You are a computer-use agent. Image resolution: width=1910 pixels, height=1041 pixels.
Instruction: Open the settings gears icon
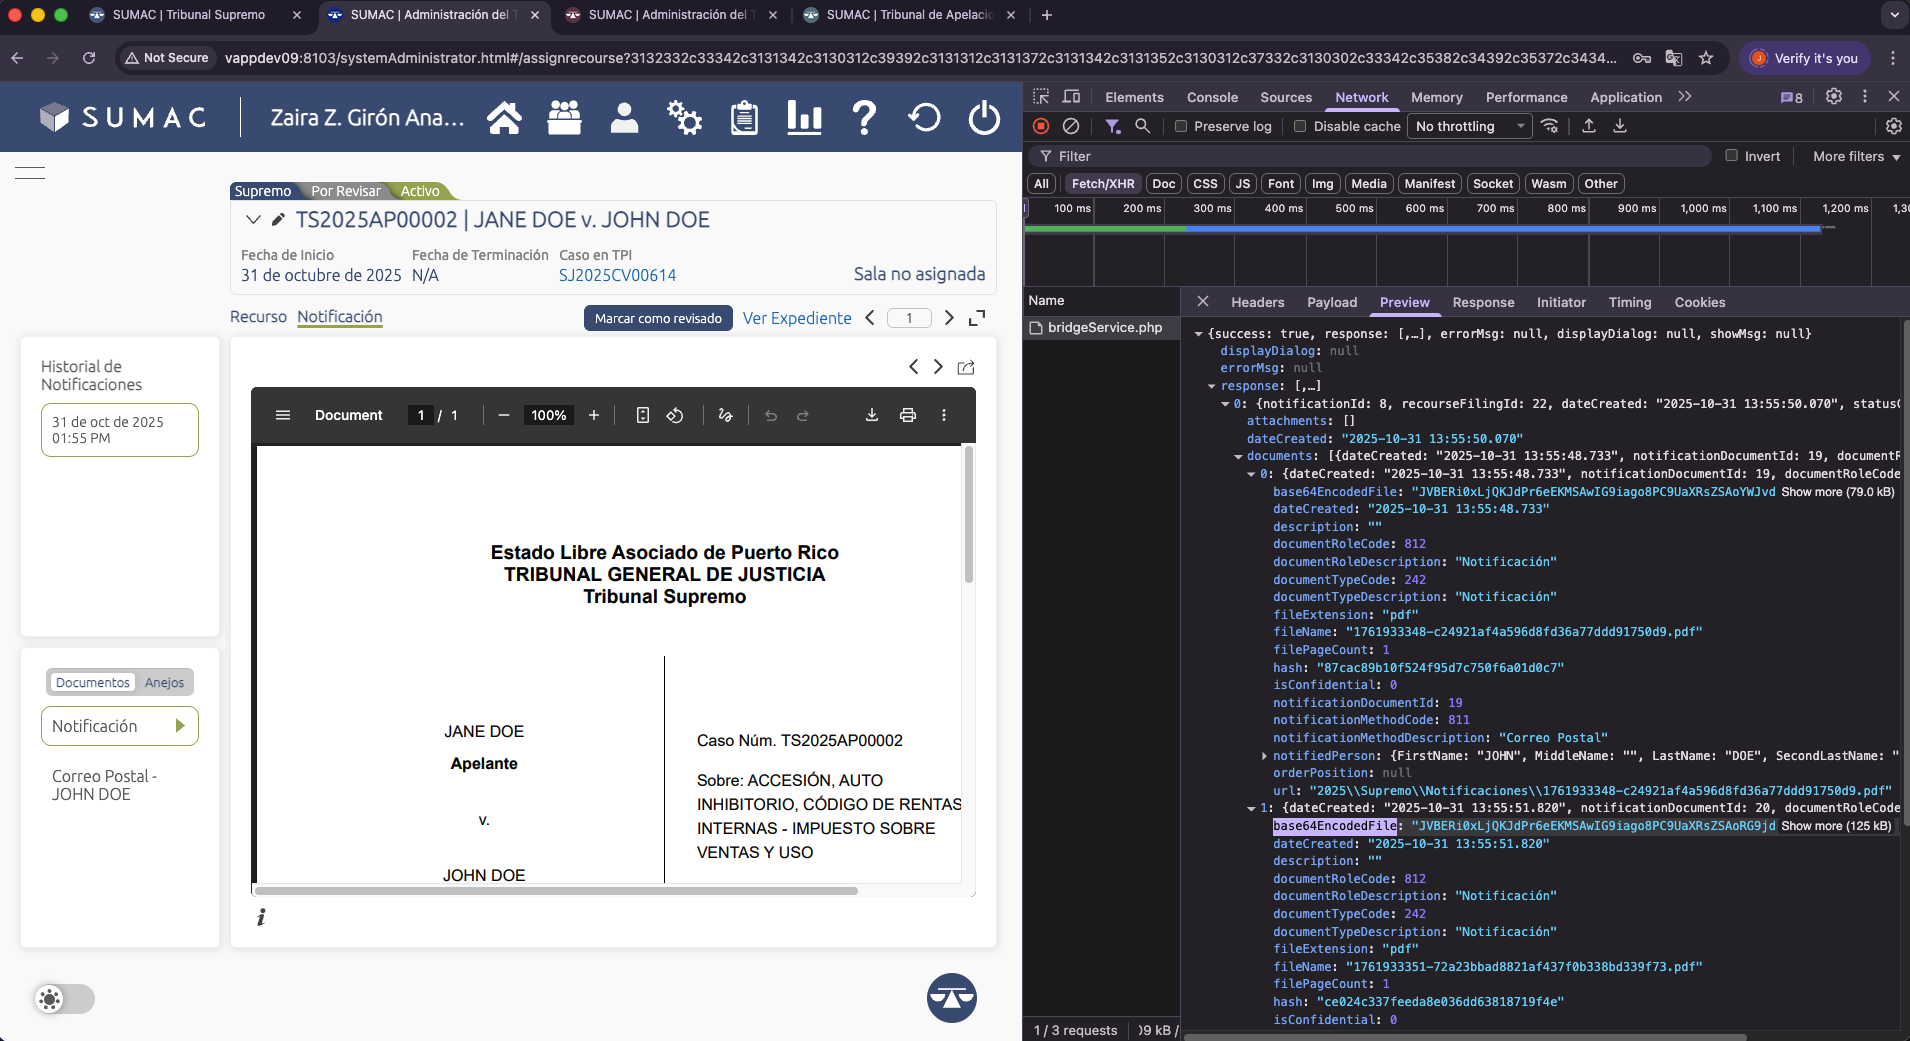coord(684,118)
